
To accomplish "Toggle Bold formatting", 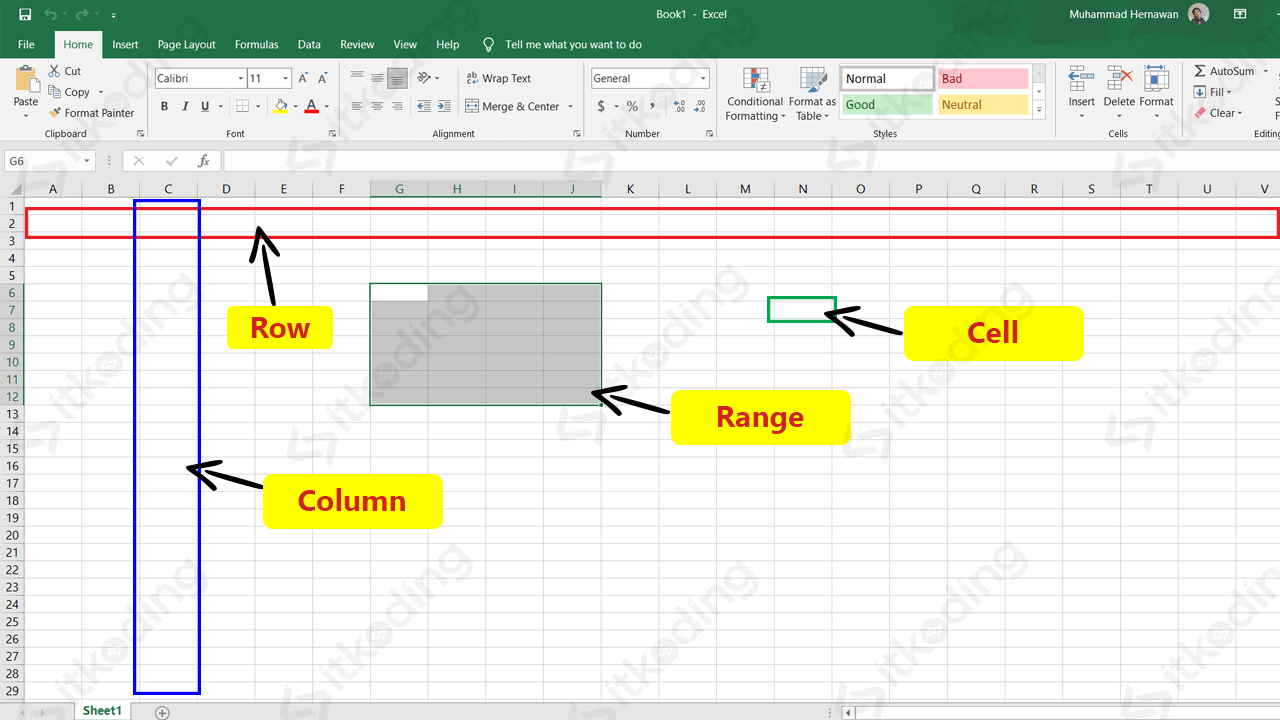I will pyautogui.click(x=165, y=106).
